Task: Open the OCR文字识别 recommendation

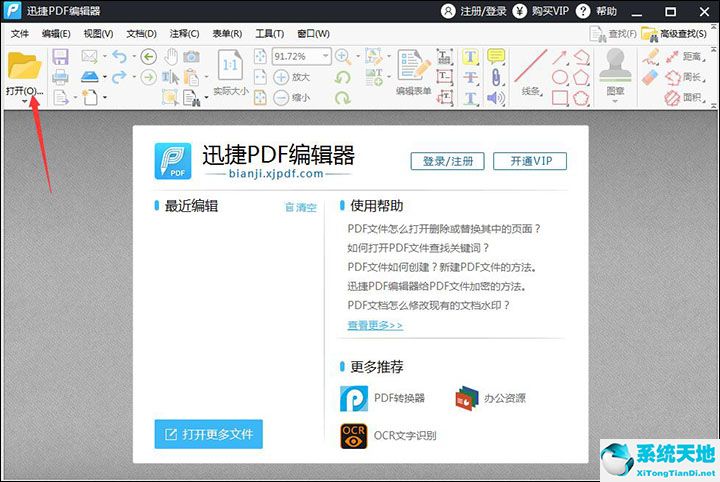Action: pyautogui.click(x=388, y=436)
